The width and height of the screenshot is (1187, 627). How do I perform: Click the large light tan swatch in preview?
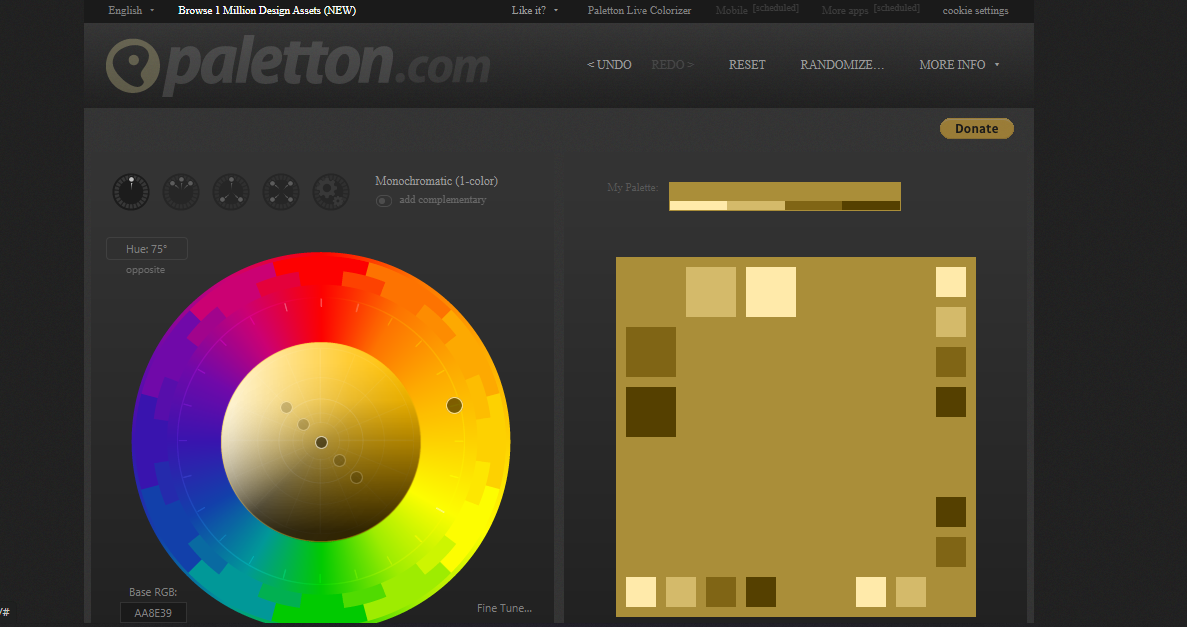coord(711,292)
